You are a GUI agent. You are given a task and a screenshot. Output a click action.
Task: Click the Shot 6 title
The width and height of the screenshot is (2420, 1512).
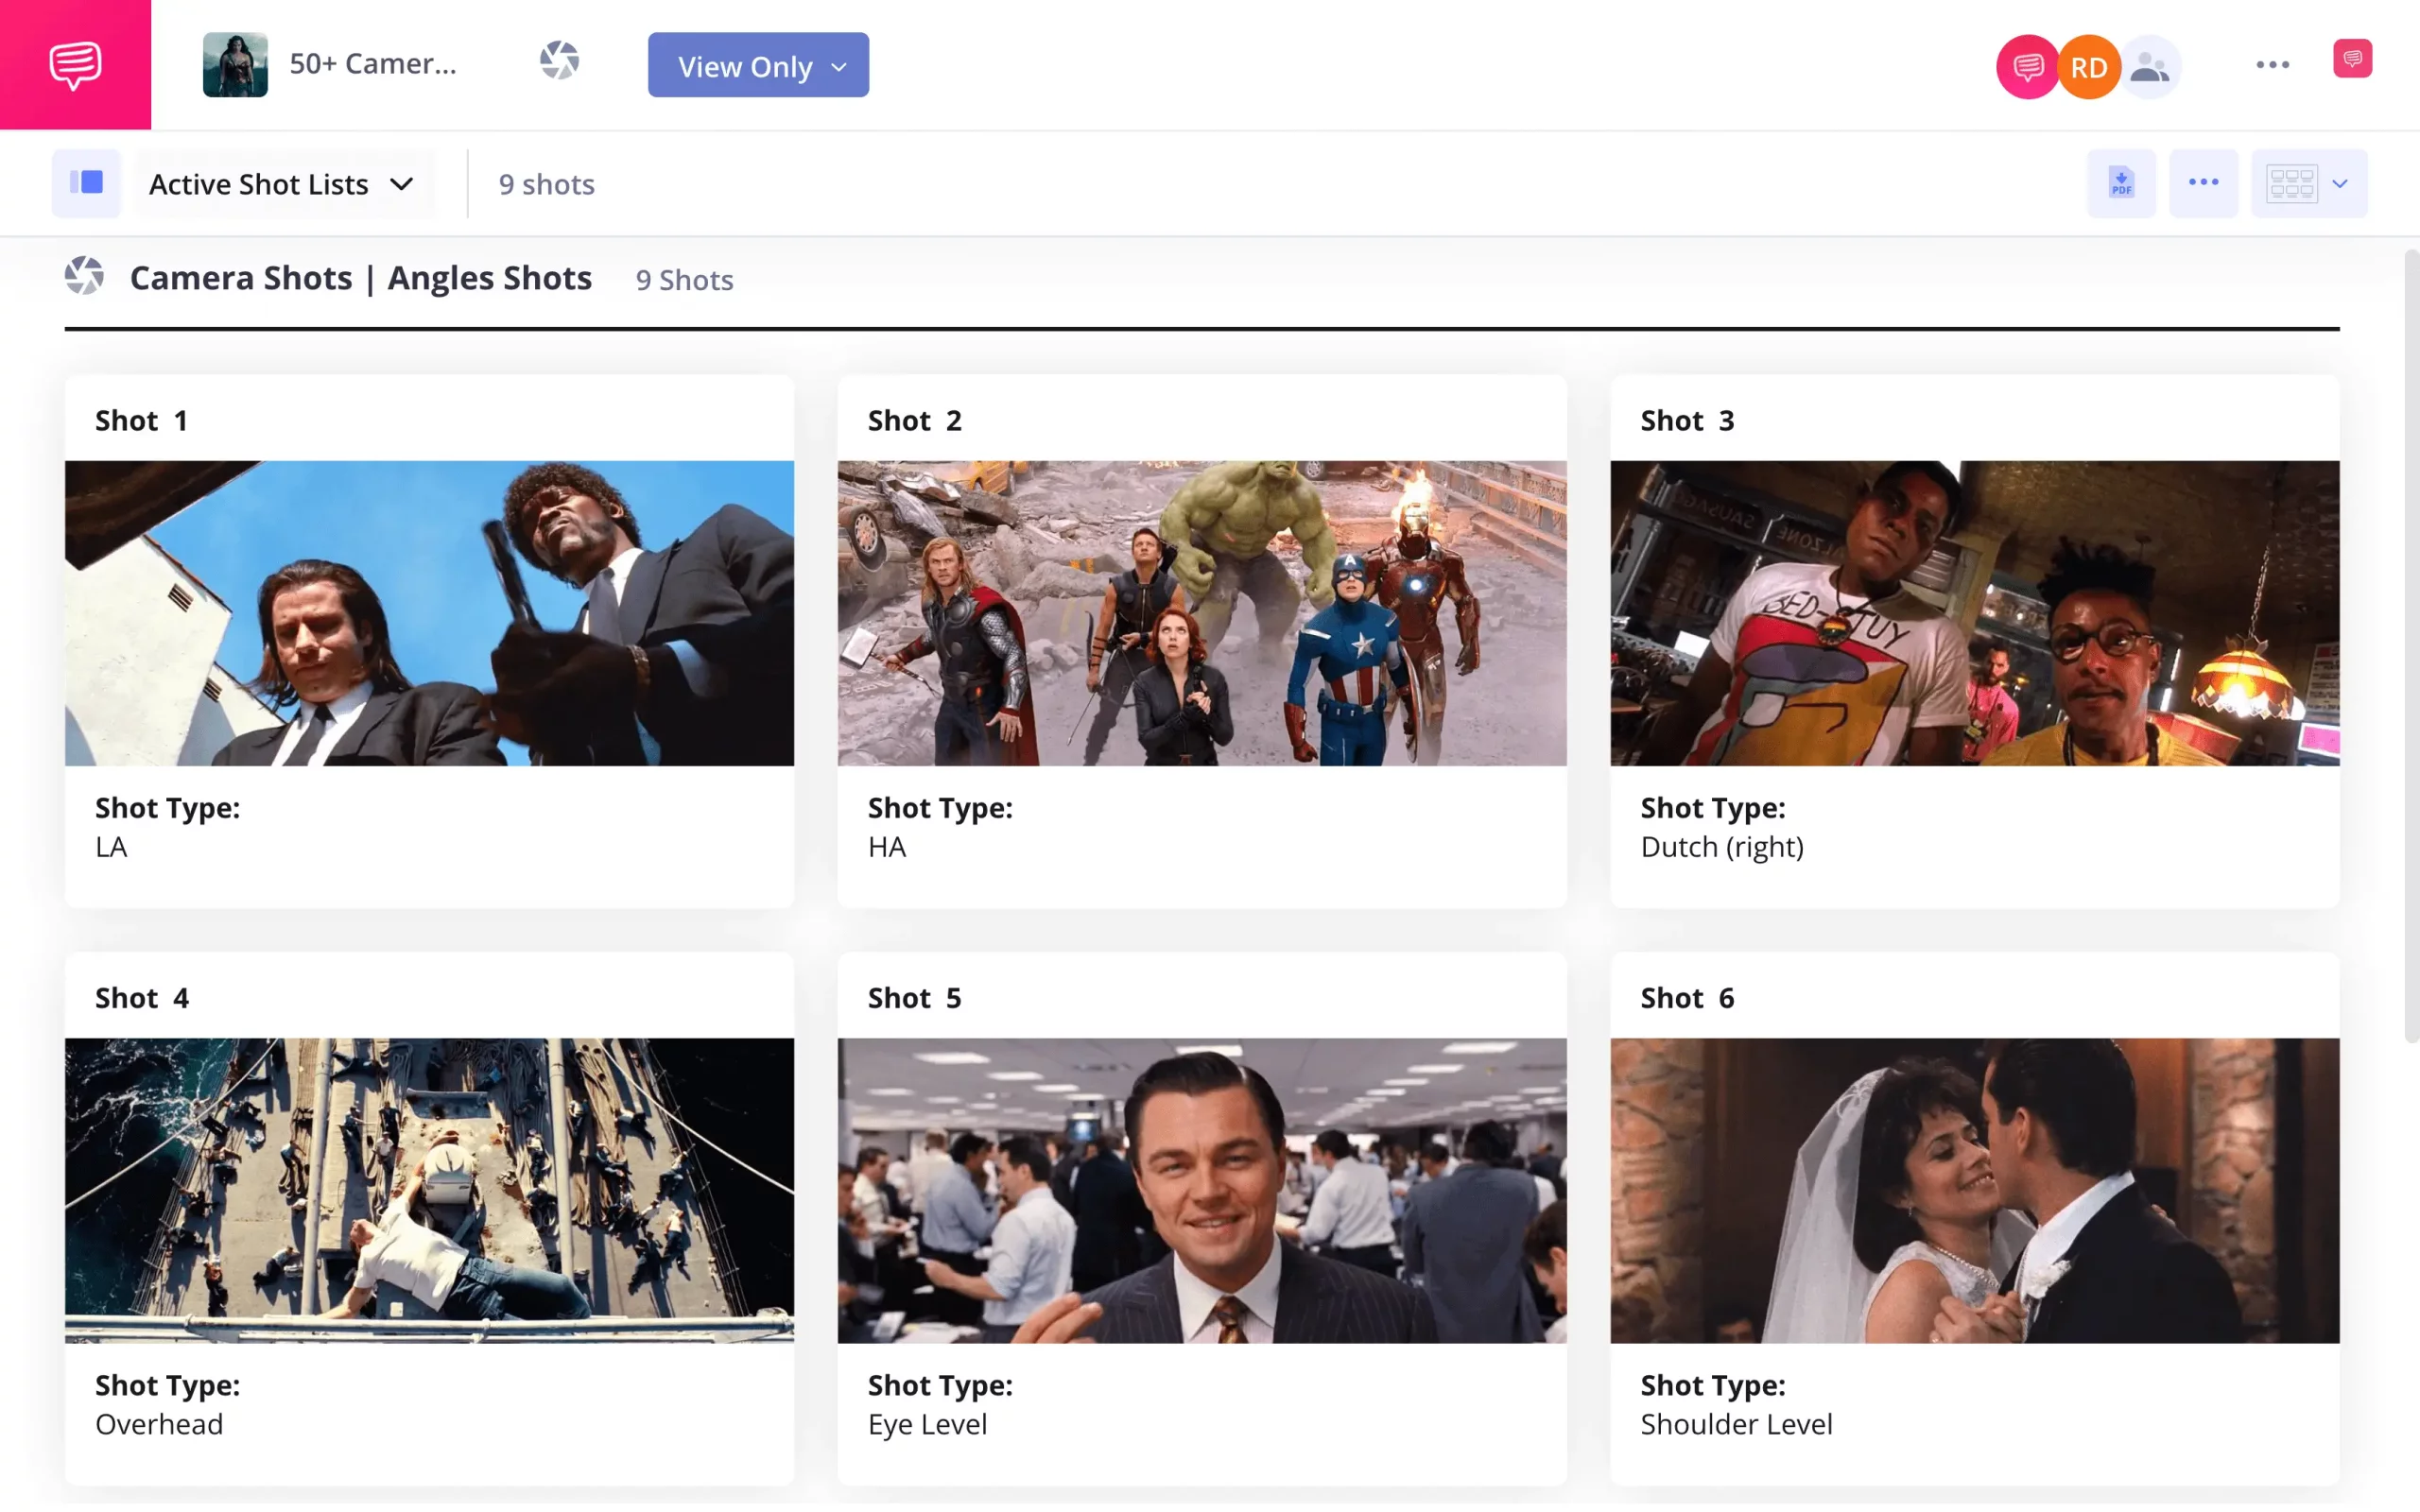[x=1688, y=998]
